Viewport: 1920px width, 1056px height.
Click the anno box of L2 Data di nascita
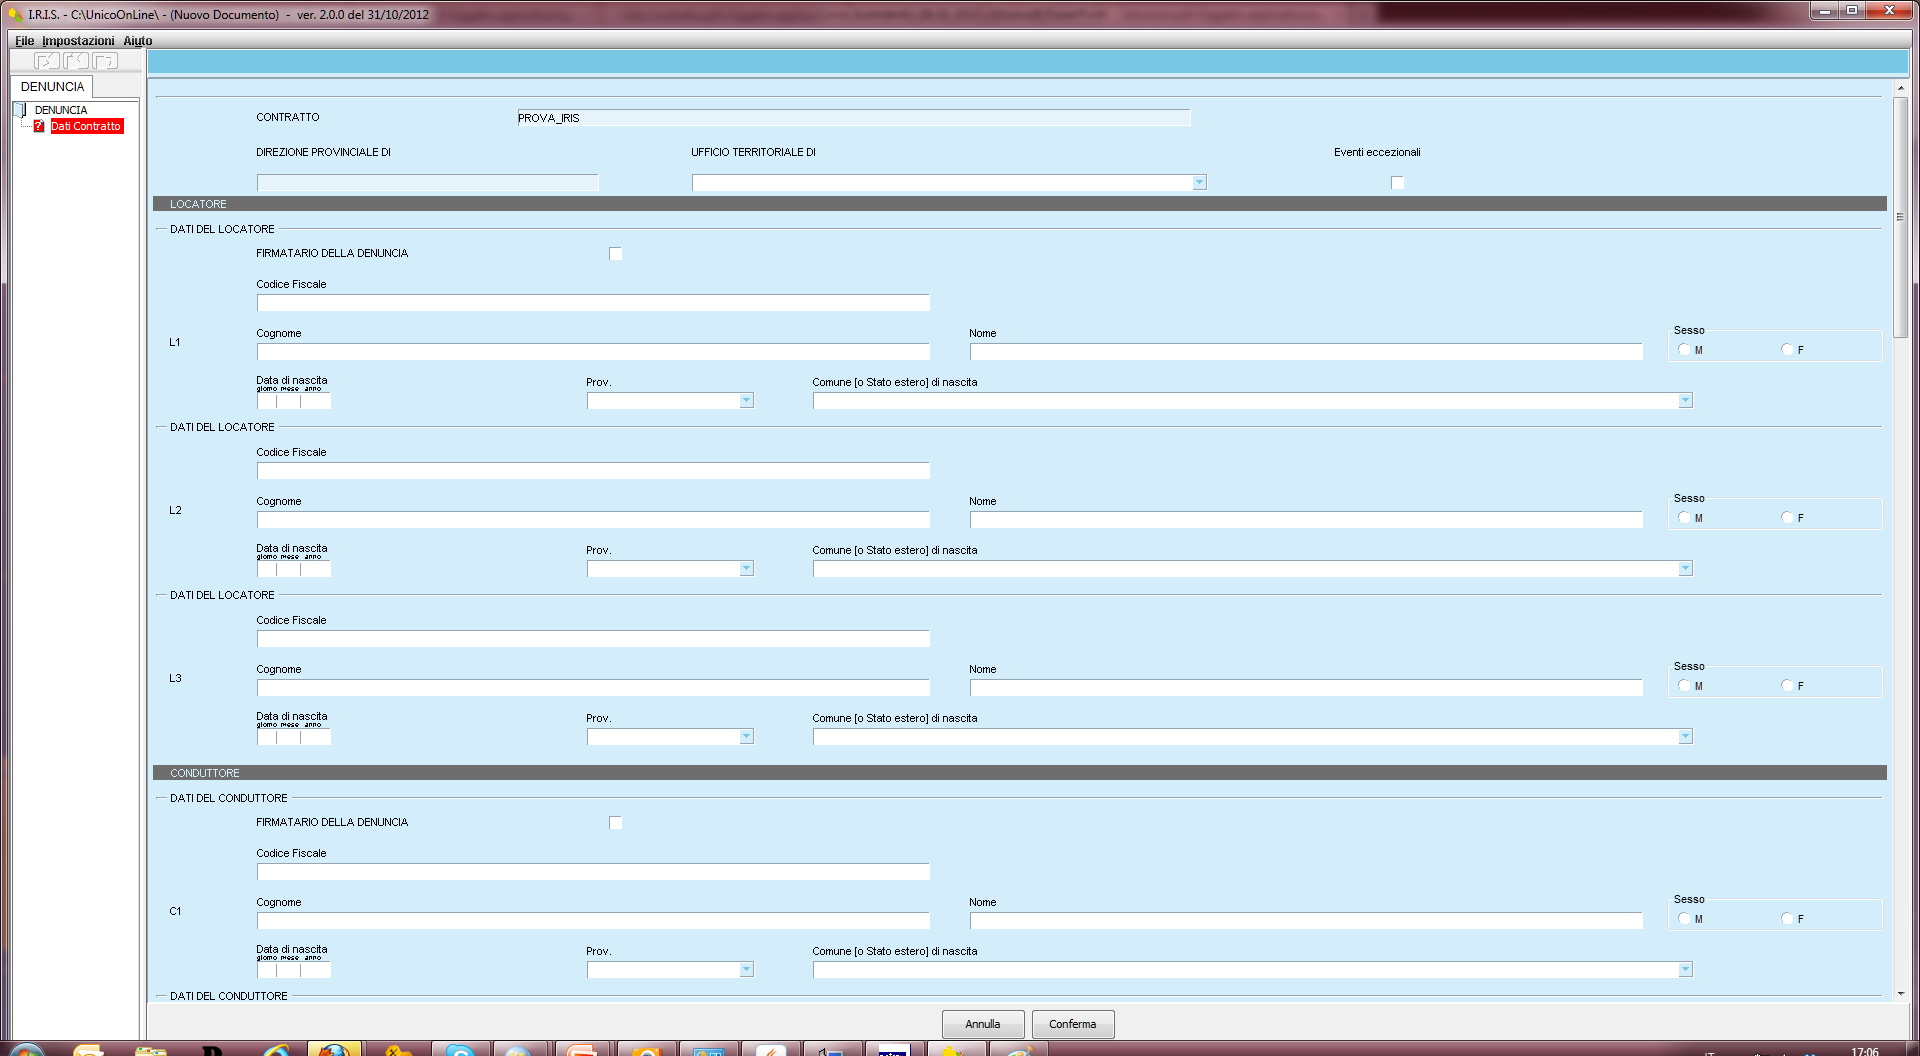[x=315, y=569]
